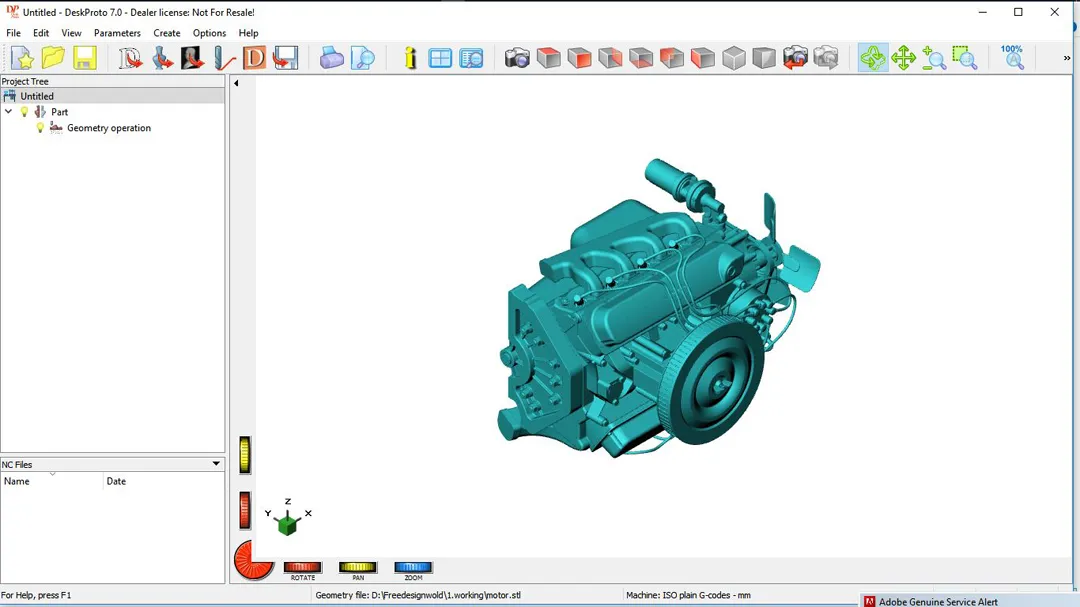
Task: Choose the dark gray cube view icon
Action: tap(764, 58)
